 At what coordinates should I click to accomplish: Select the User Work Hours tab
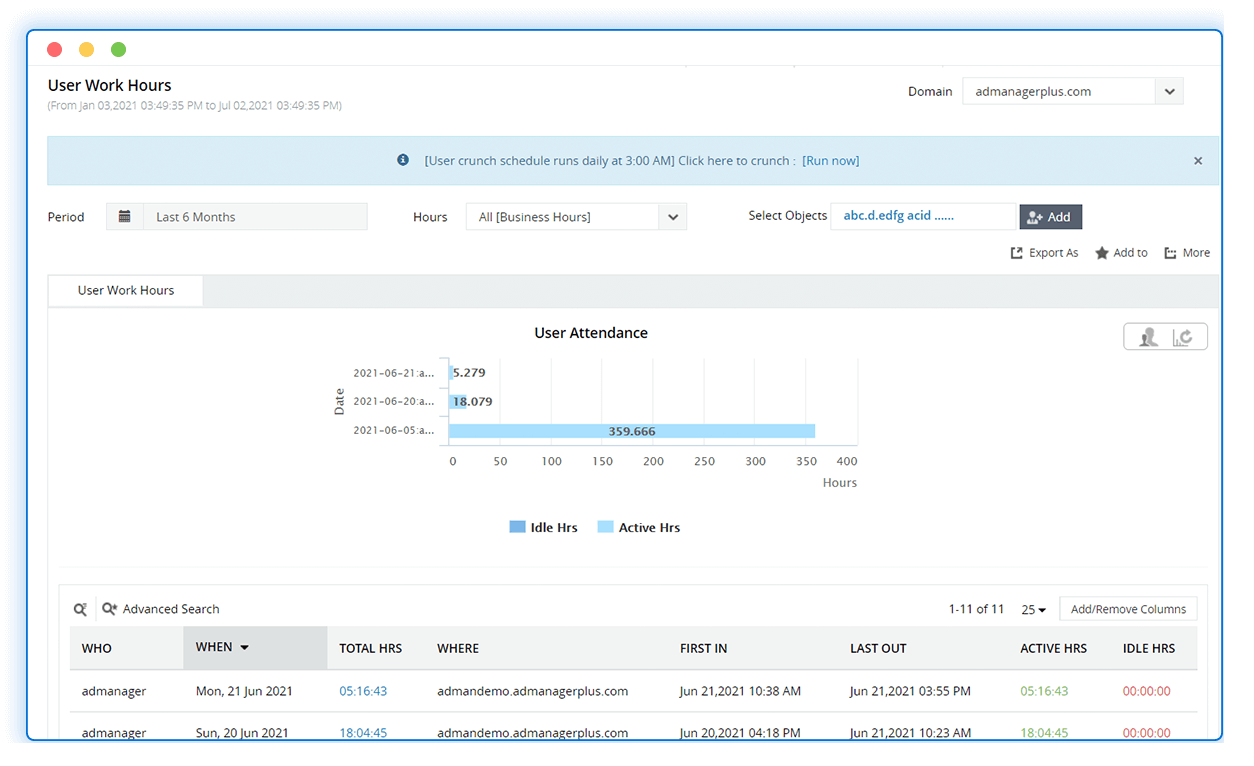[125, 290]
